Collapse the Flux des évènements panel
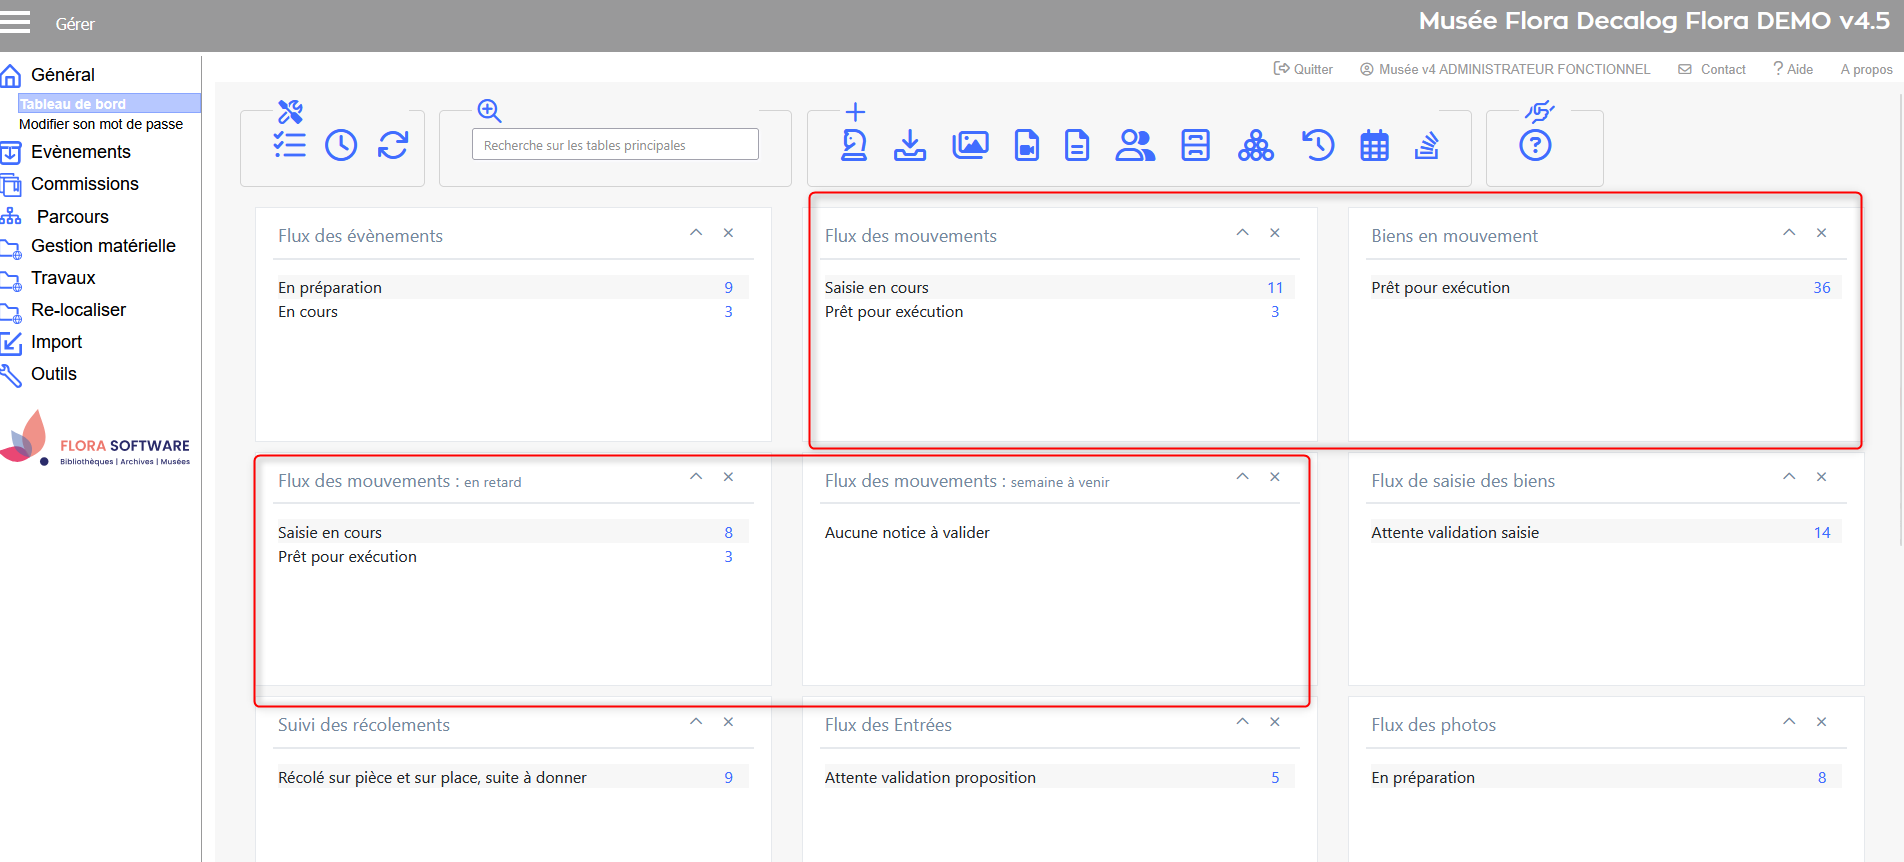 696,233
